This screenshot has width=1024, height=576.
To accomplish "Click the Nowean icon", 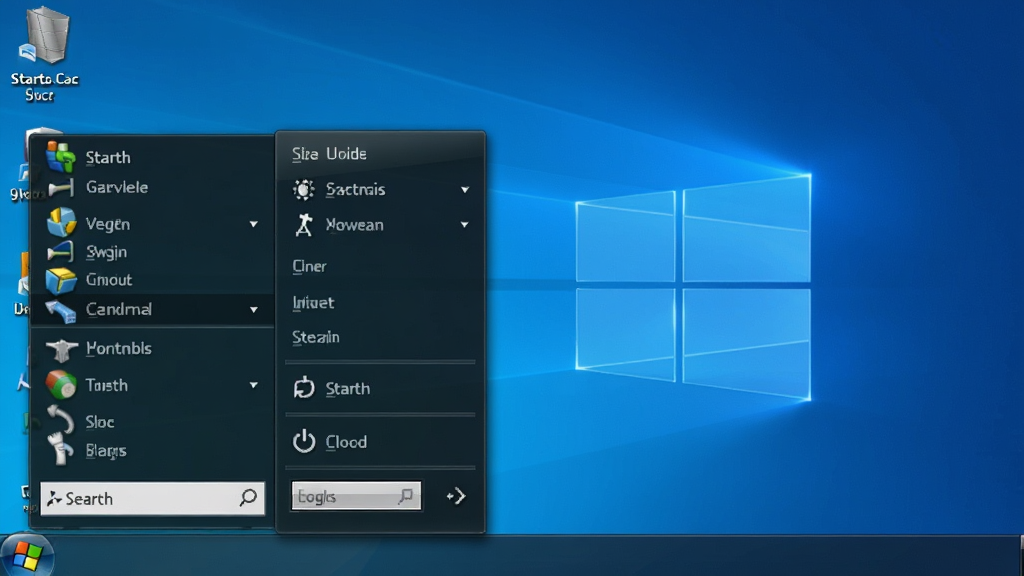I will [304, 225].
